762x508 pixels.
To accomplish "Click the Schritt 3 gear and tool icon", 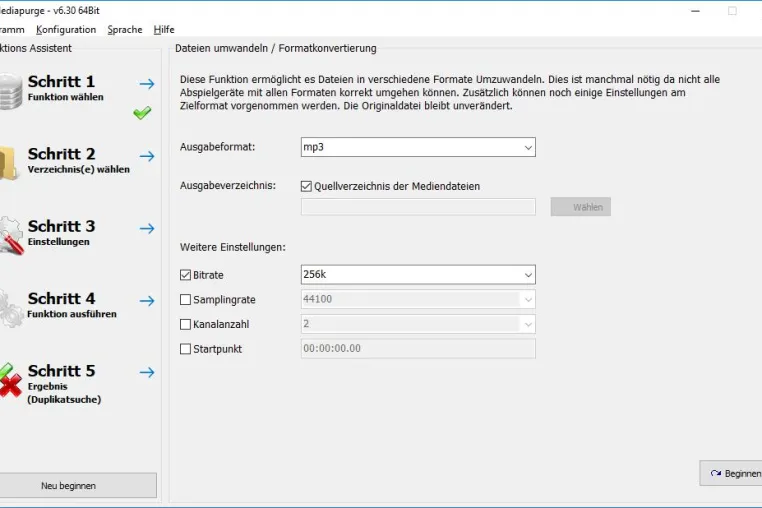I will point(11,235).
